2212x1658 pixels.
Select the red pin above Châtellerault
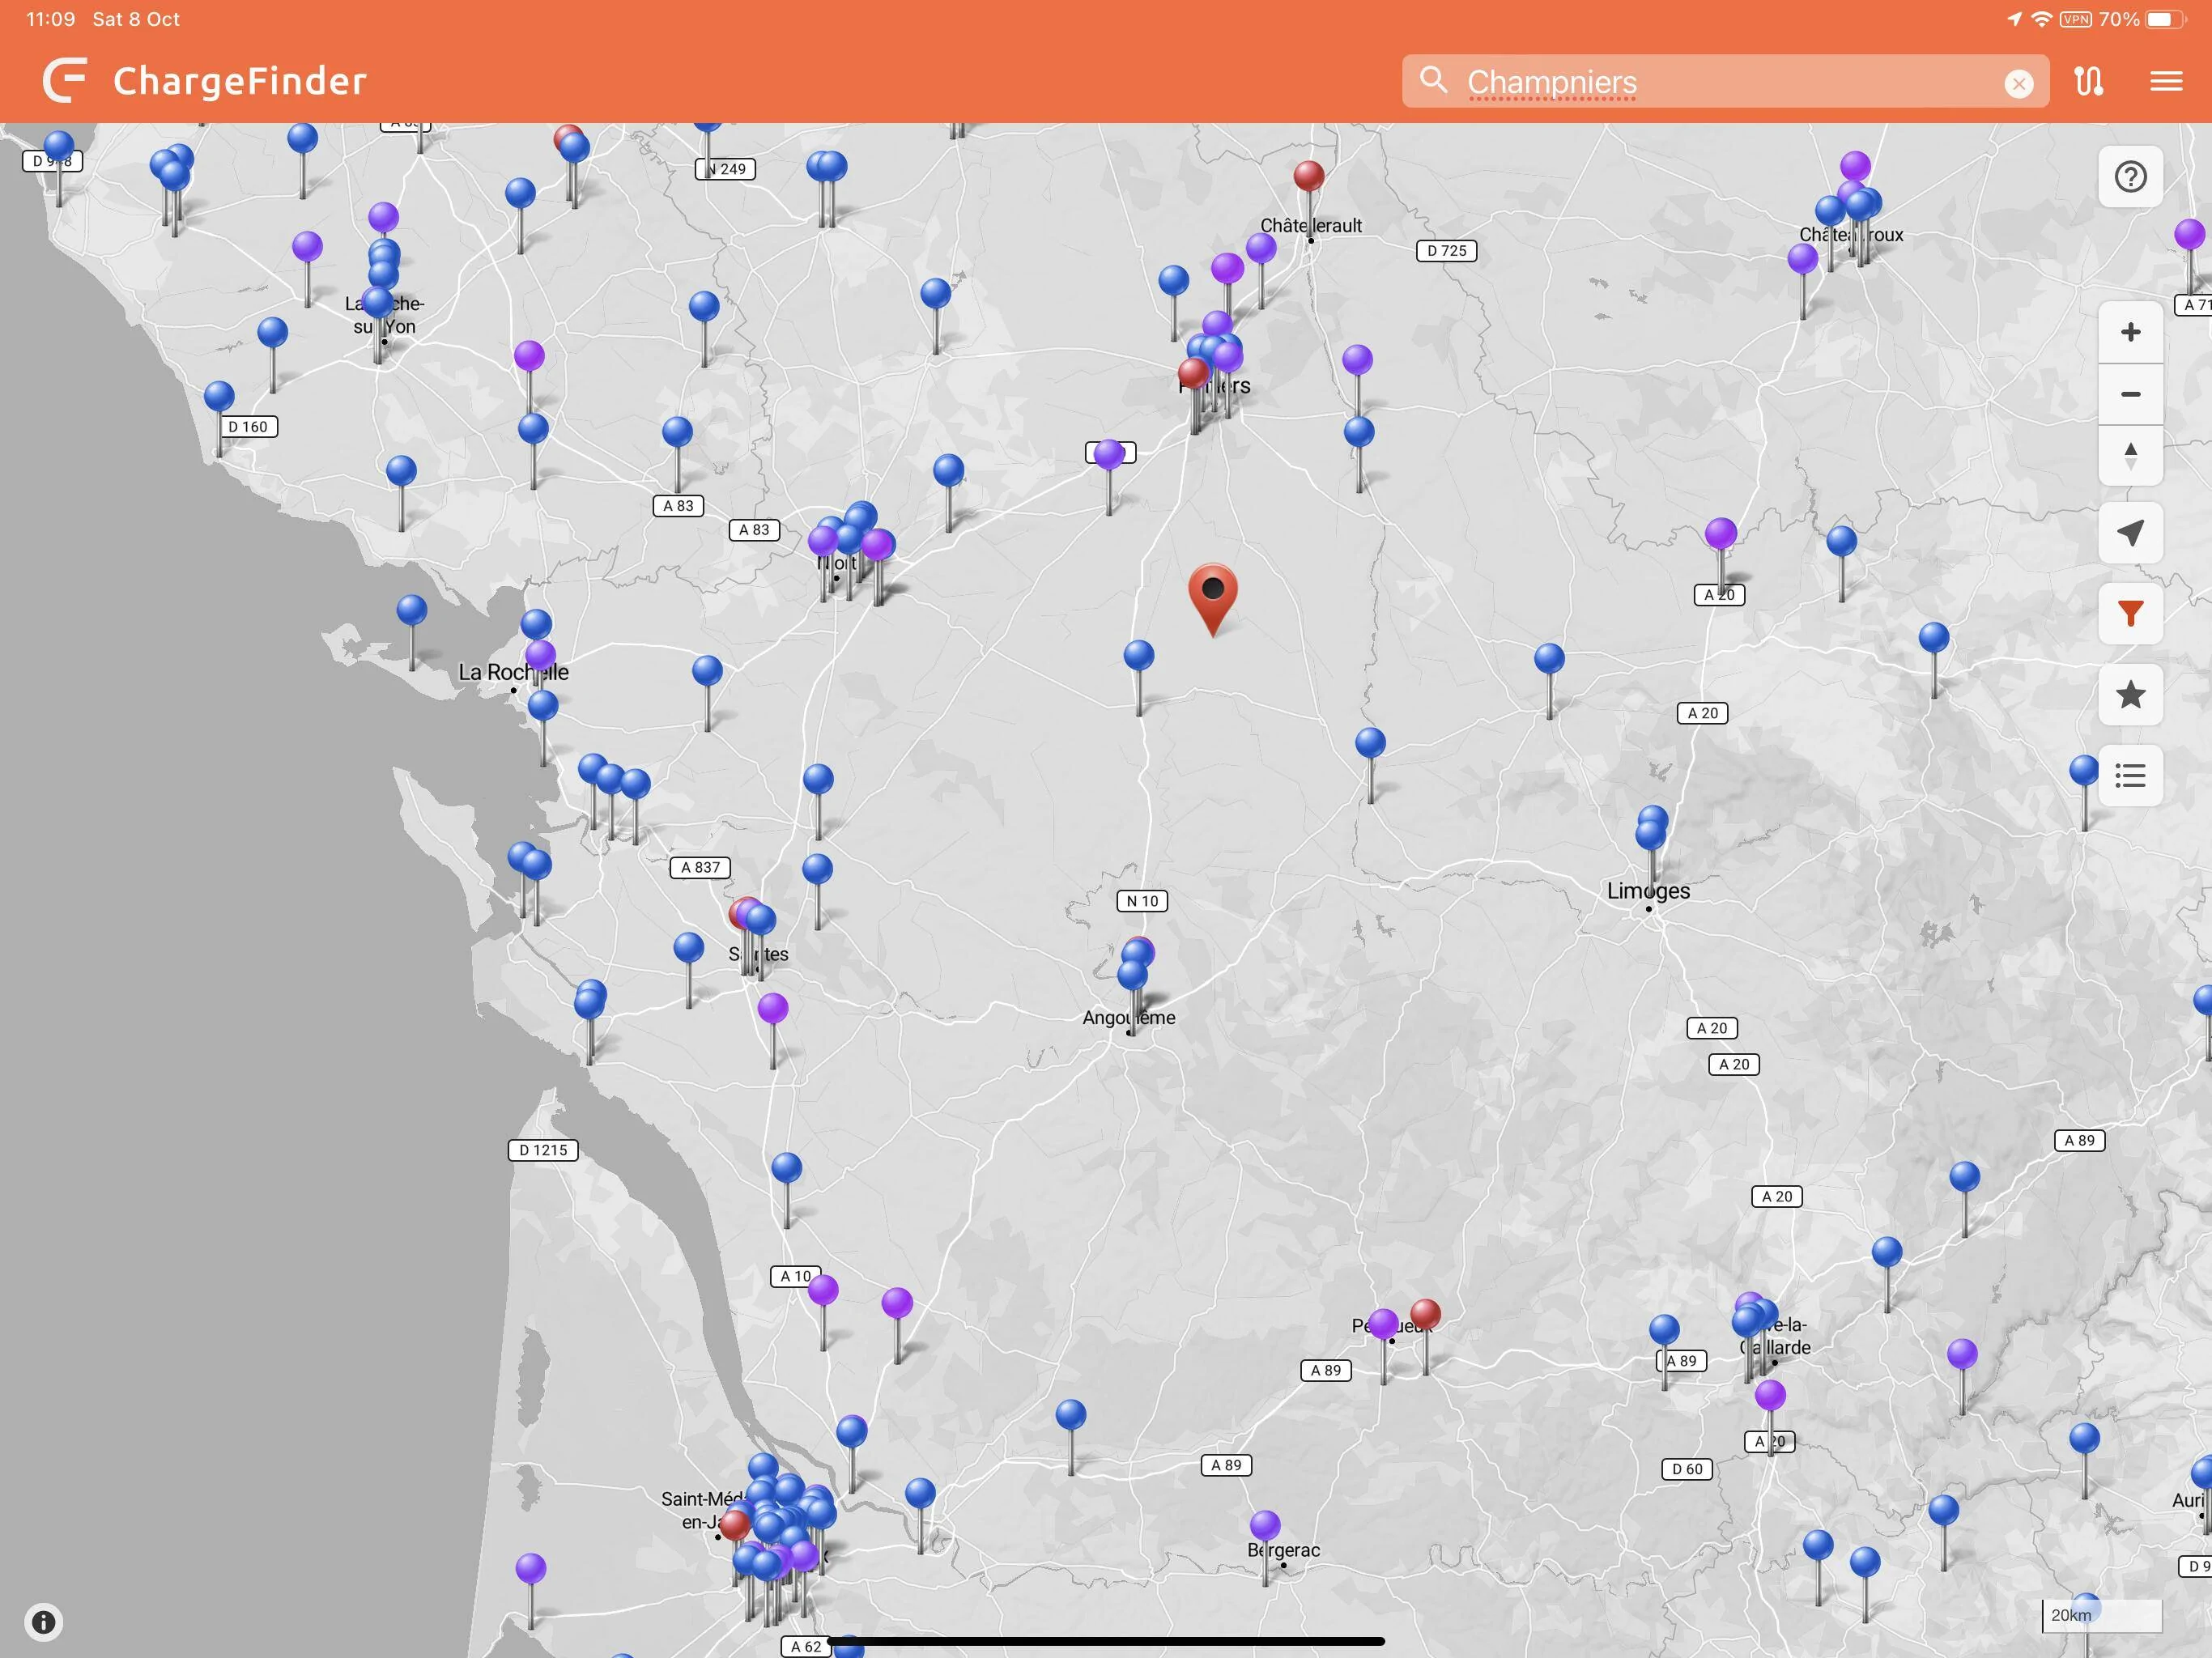[x=1309, y=177]
